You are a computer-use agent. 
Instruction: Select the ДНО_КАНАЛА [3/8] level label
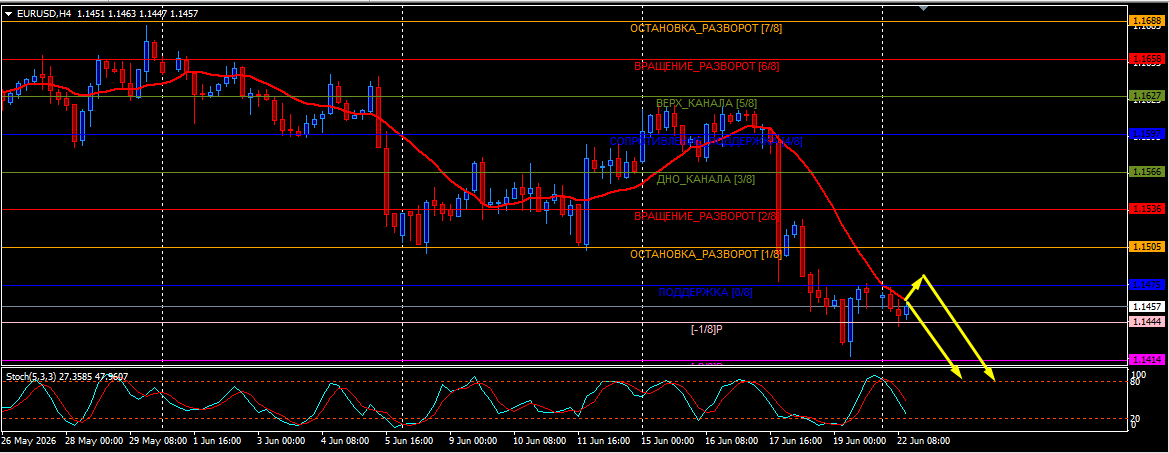(706, 180)
